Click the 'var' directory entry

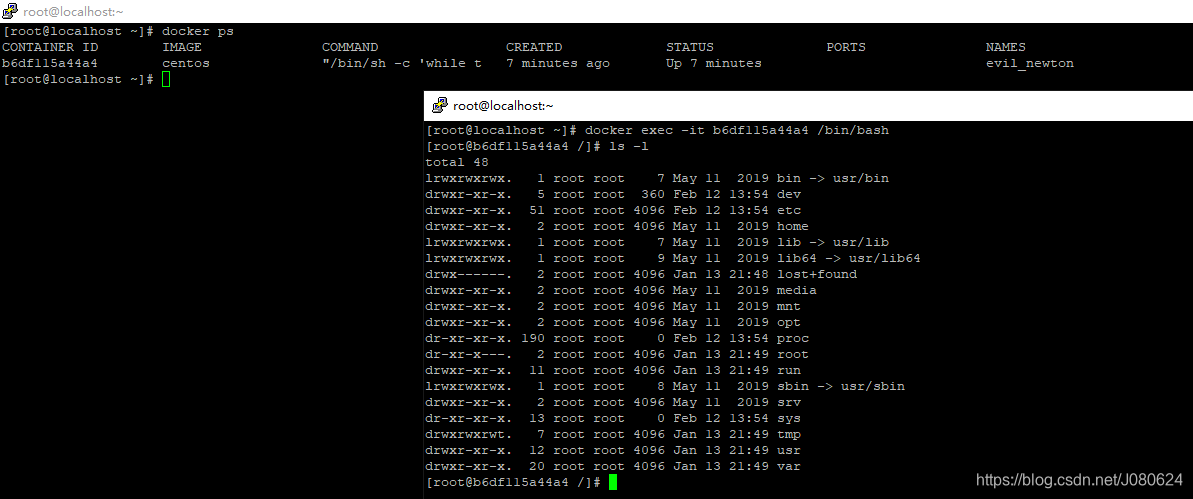[788, 466]
